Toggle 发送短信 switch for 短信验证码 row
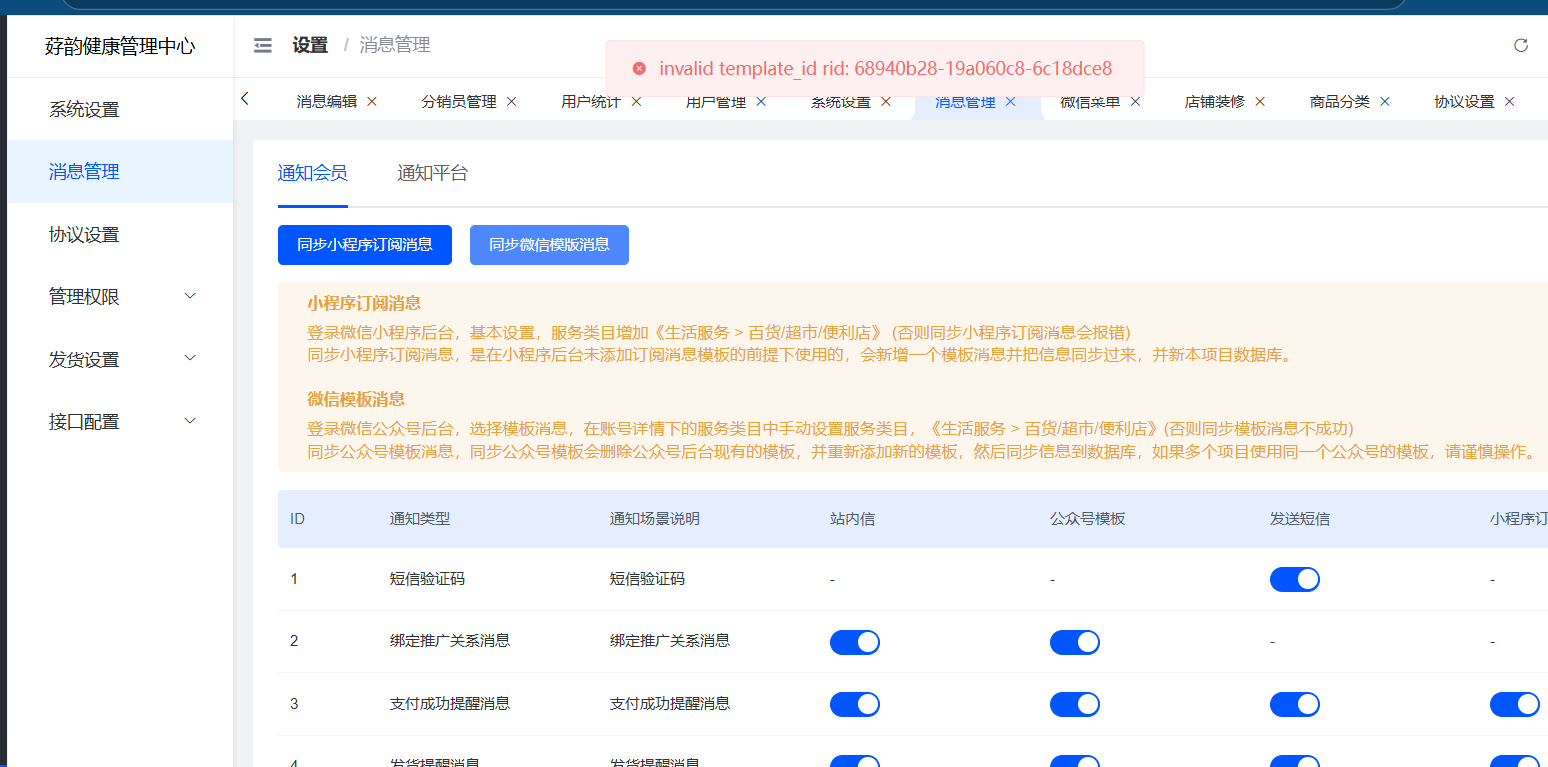 coord(1295,579)
